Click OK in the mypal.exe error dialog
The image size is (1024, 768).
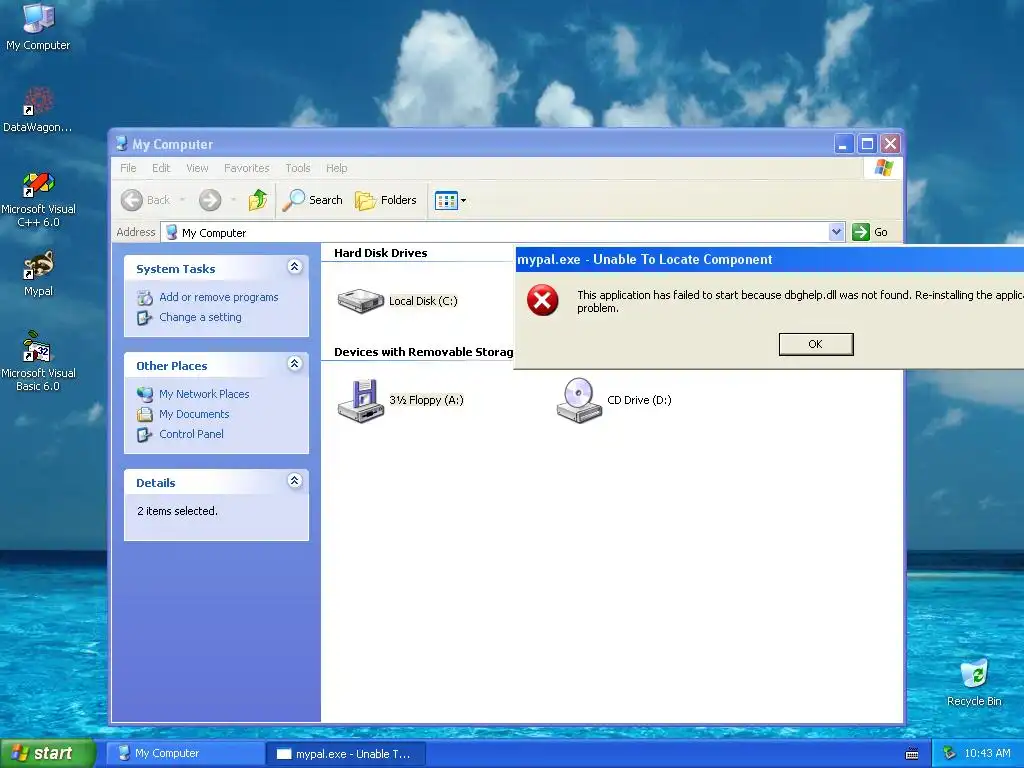point(816,344)
